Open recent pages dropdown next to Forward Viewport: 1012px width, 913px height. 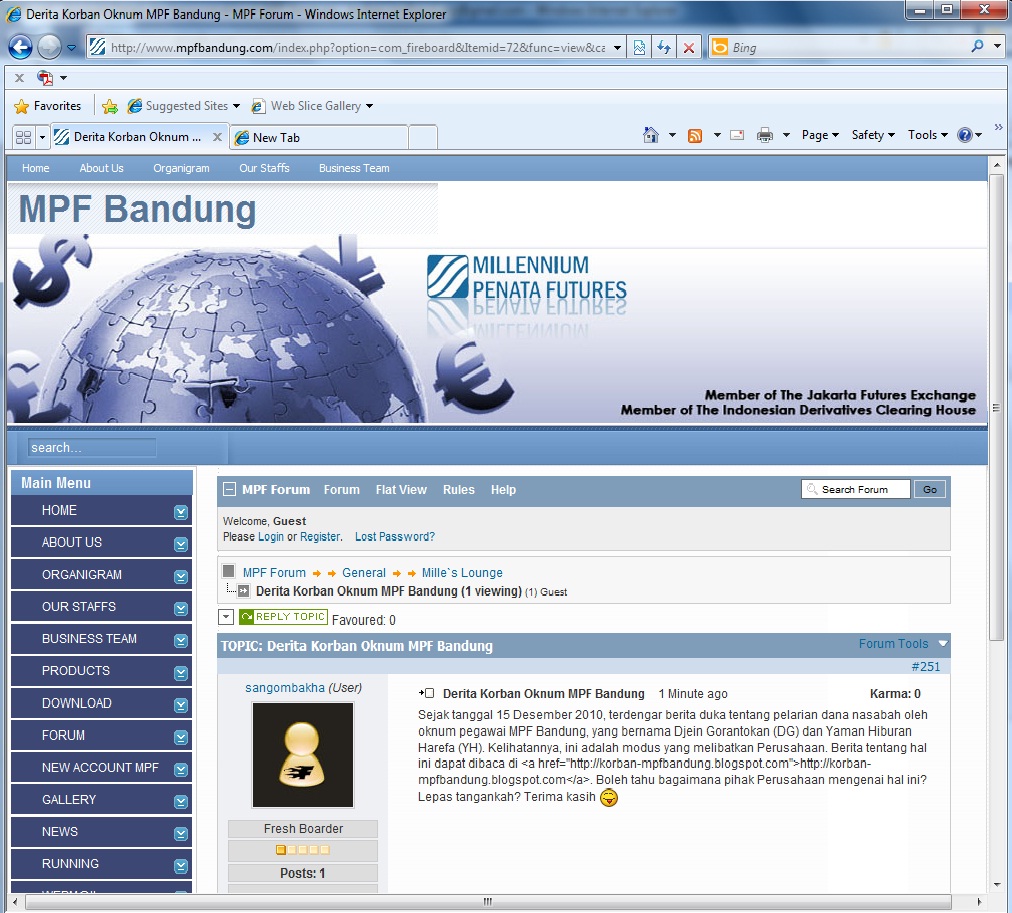71,48
